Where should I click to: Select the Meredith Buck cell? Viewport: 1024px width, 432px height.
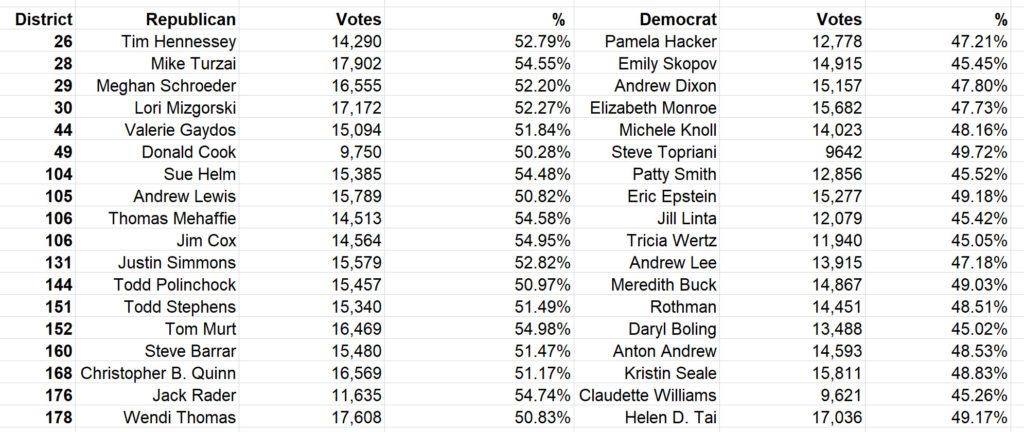647,285
